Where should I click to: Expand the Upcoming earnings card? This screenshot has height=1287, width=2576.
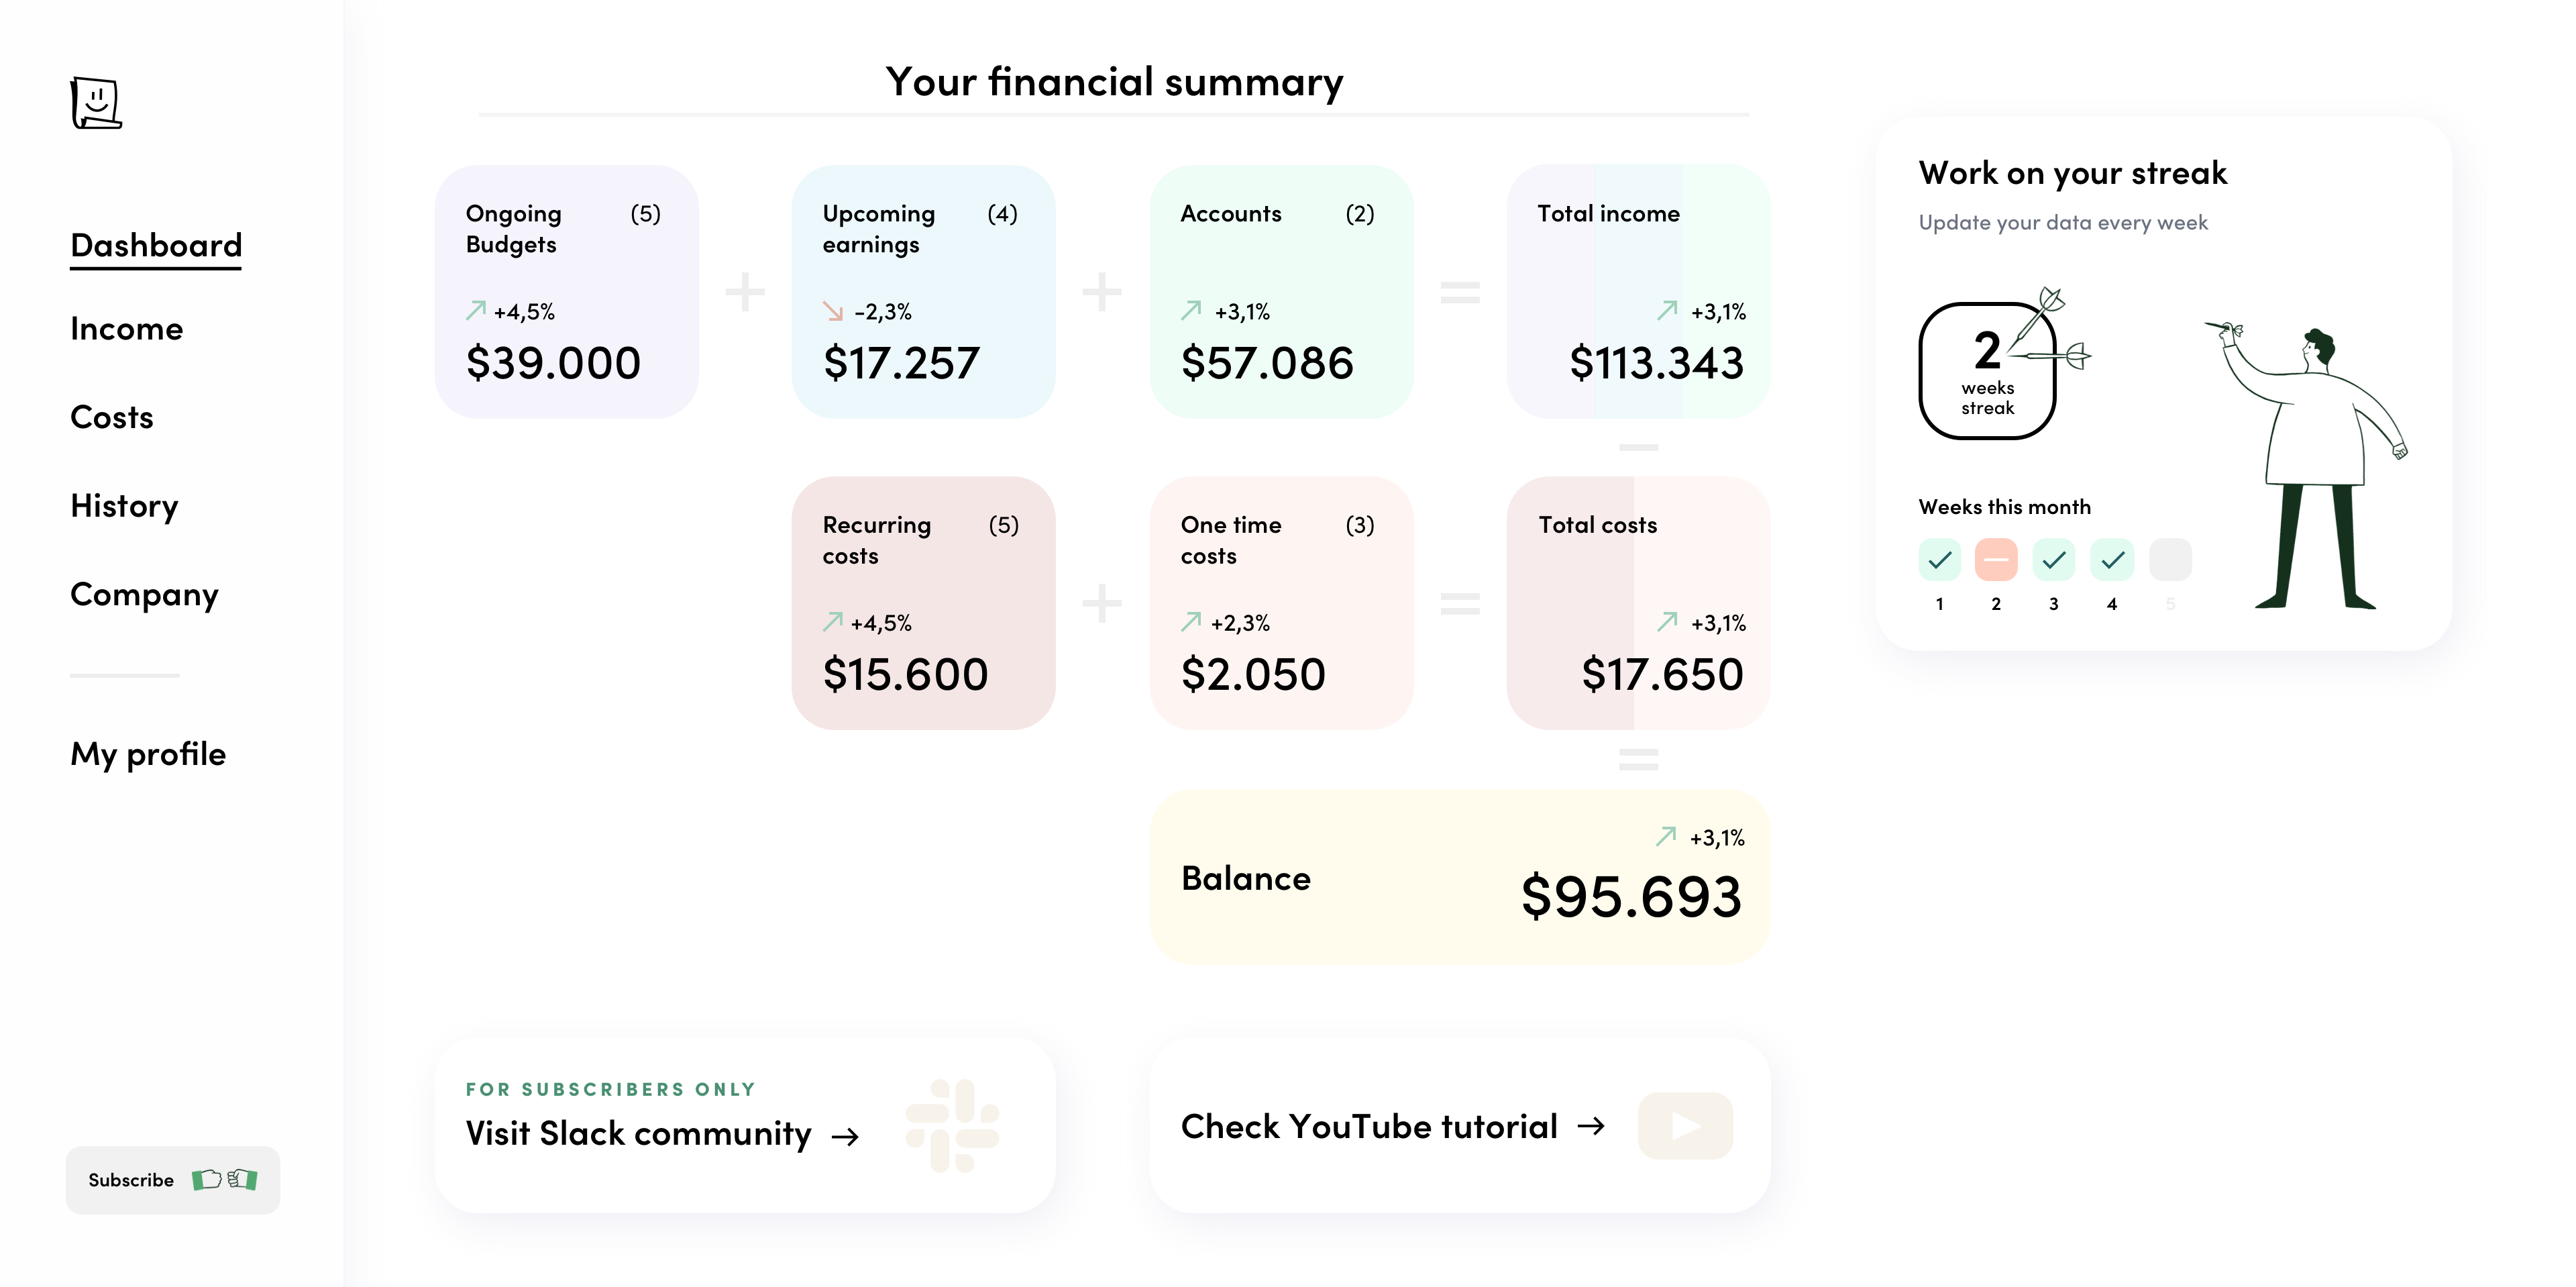pyautogui.click(x=923, y=292)
